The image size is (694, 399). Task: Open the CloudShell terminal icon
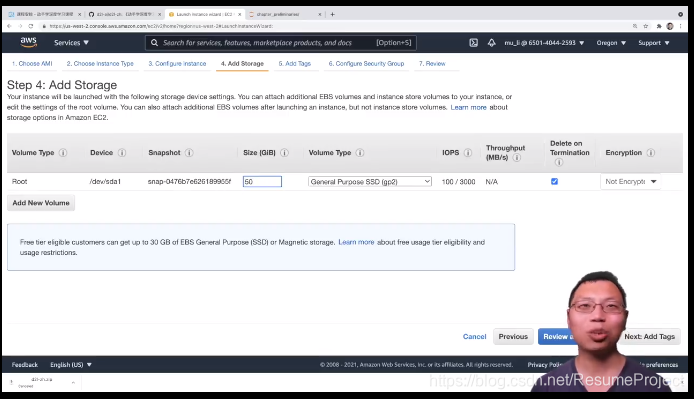point(473,43)
